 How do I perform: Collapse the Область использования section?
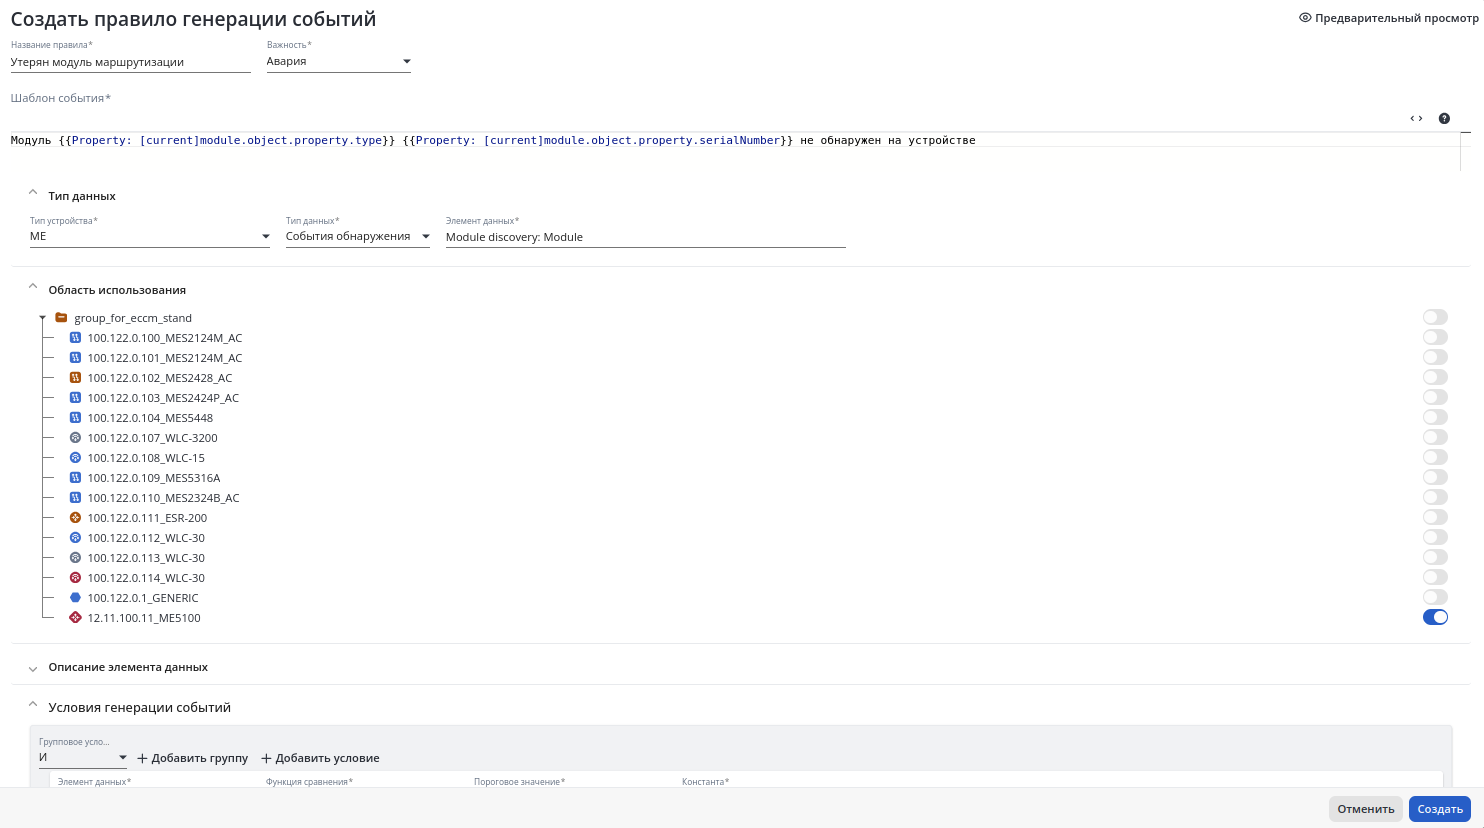33,286
